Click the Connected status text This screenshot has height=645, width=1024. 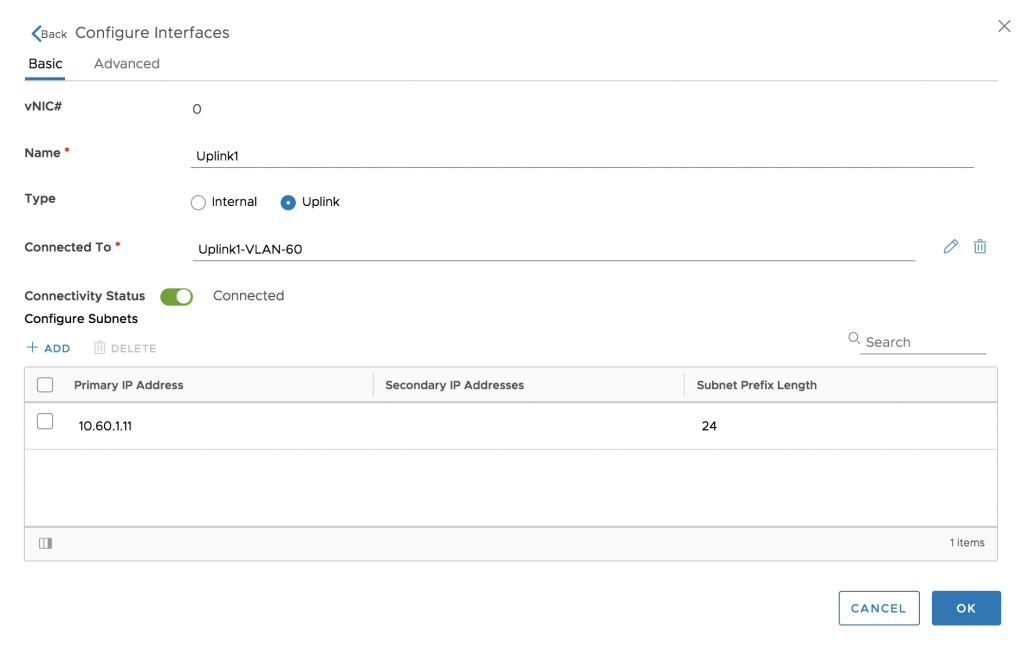pos(248,296)
